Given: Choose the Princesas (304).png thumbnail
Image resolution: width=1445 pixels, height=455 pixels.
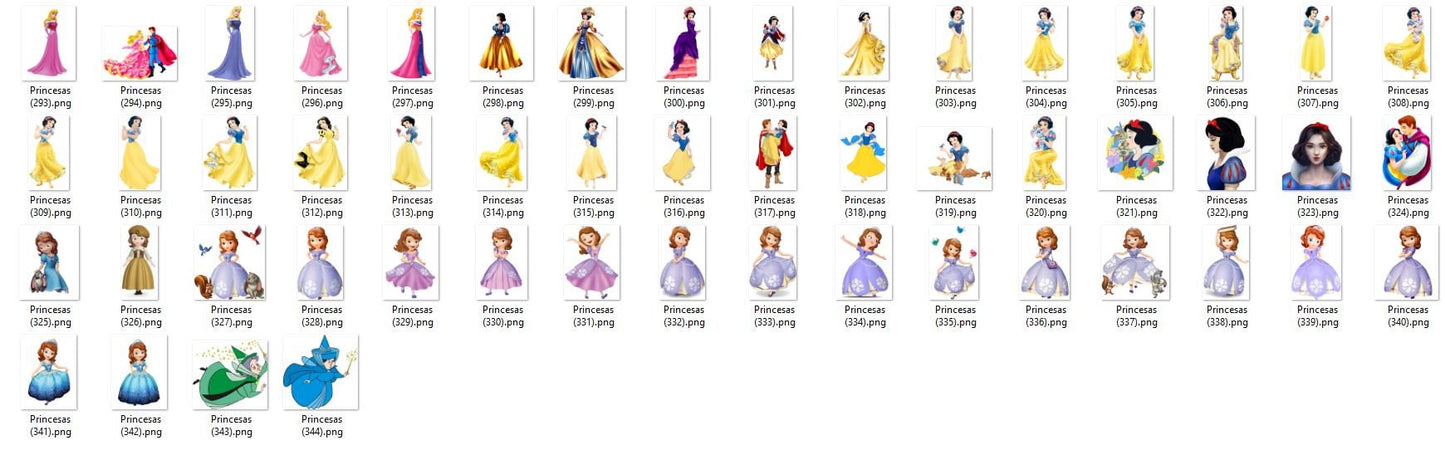Looking at the screenshot, I should click(x=1045, y=43).
